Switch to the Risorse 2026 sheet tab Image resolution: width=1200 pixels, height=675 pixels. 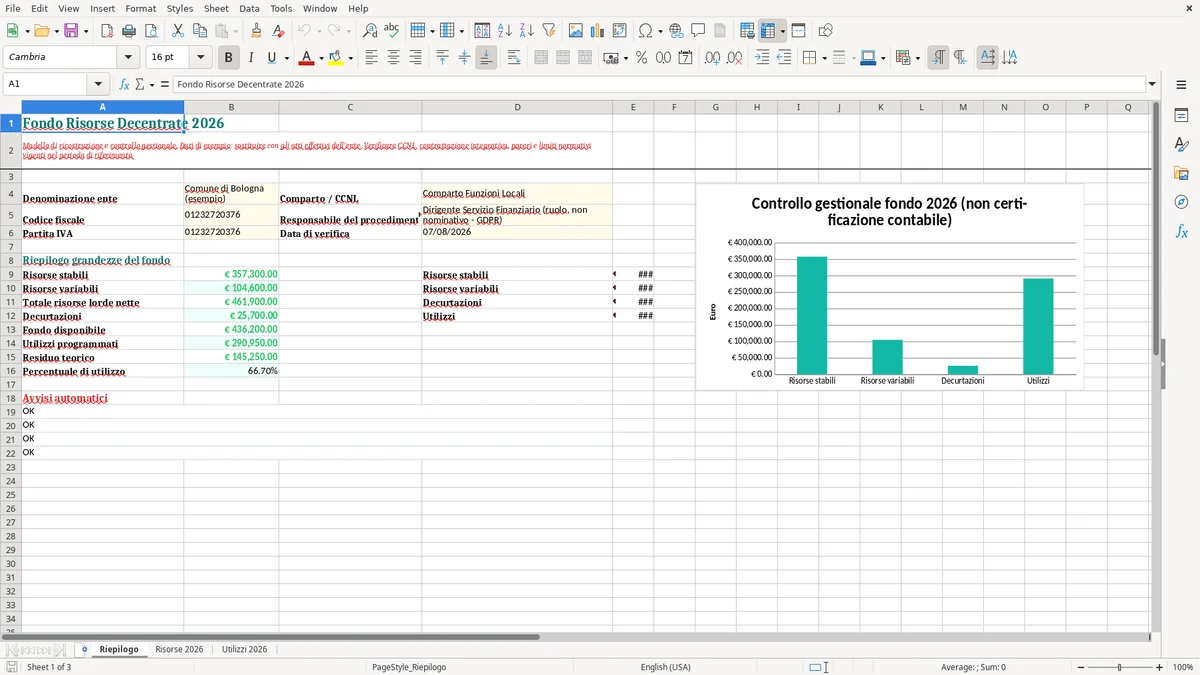tap(179, 649)
